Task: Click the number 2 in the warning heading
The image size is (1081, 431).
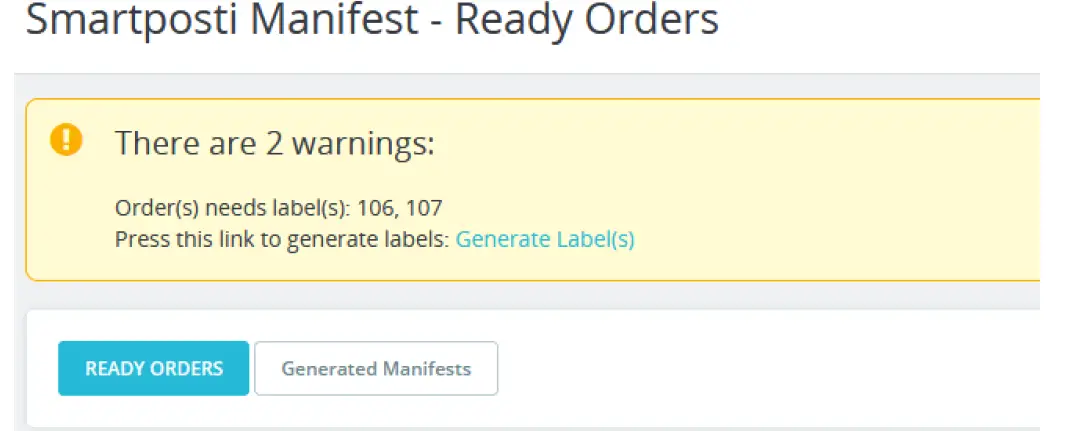Action: pyautogui.click(x=274, y=143)
